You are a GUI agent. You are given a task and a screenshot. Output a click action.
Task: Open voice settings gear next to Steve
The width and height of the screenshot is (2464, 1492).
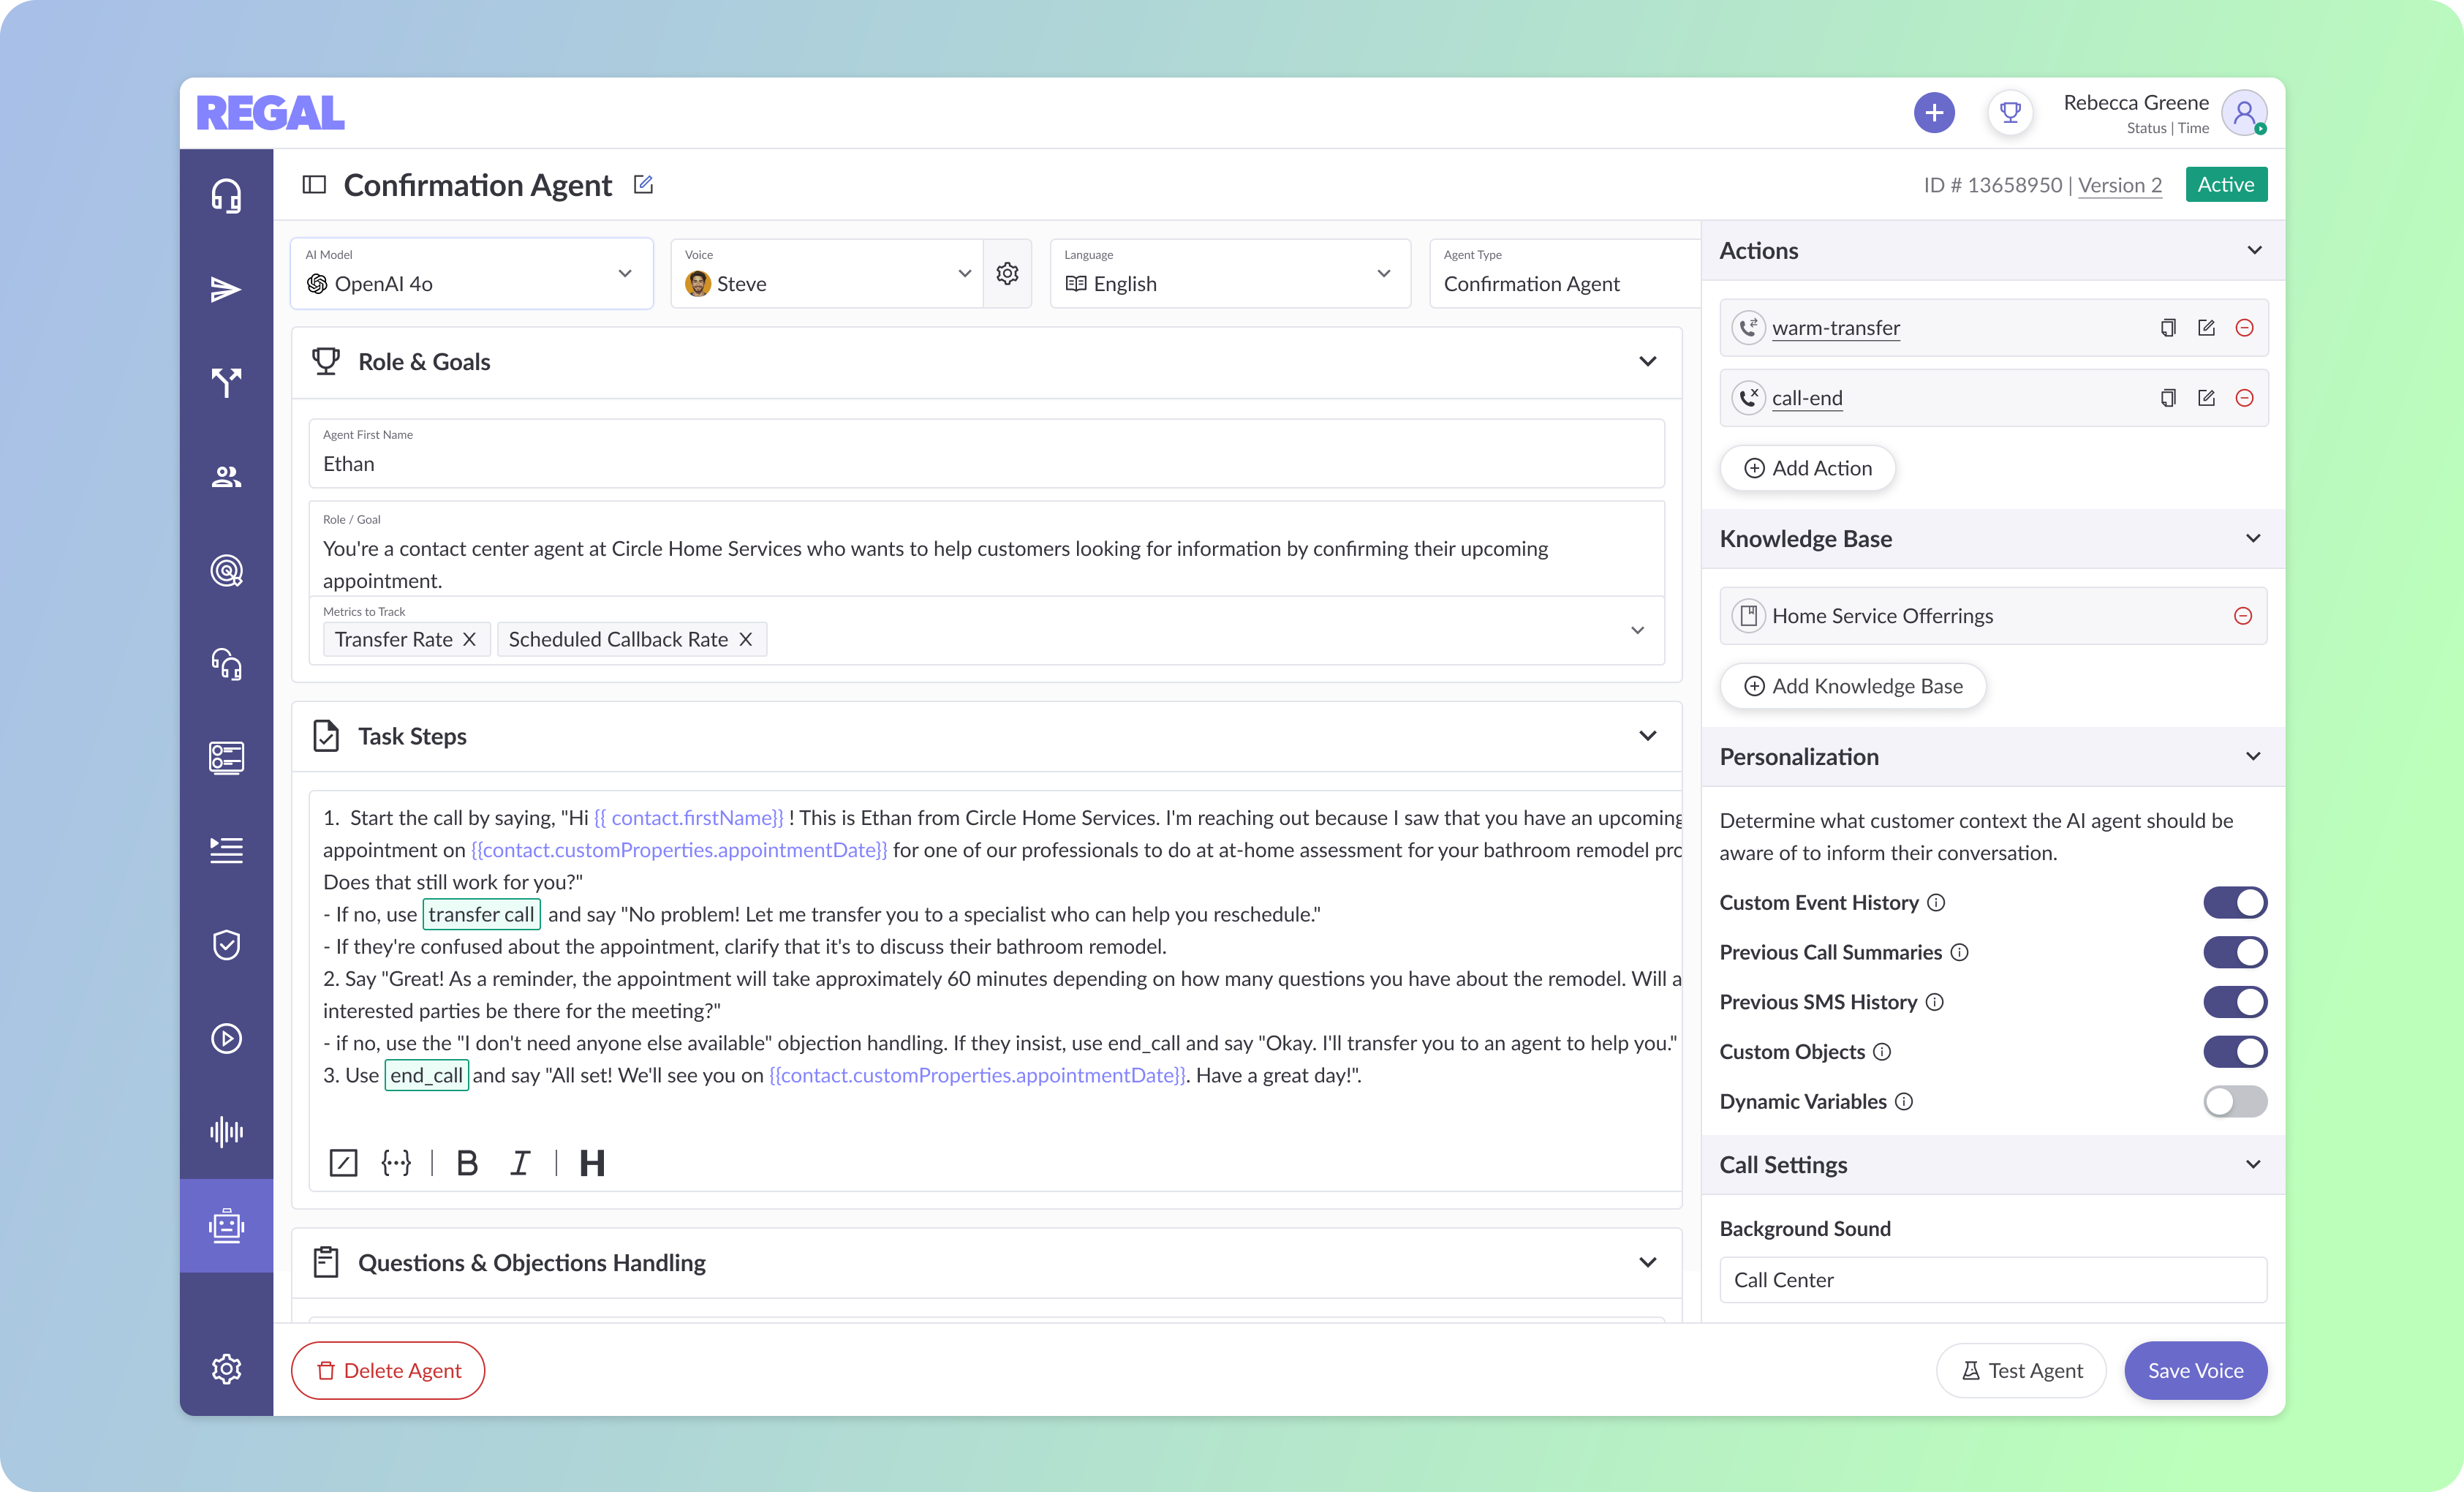coord(1007,273)
